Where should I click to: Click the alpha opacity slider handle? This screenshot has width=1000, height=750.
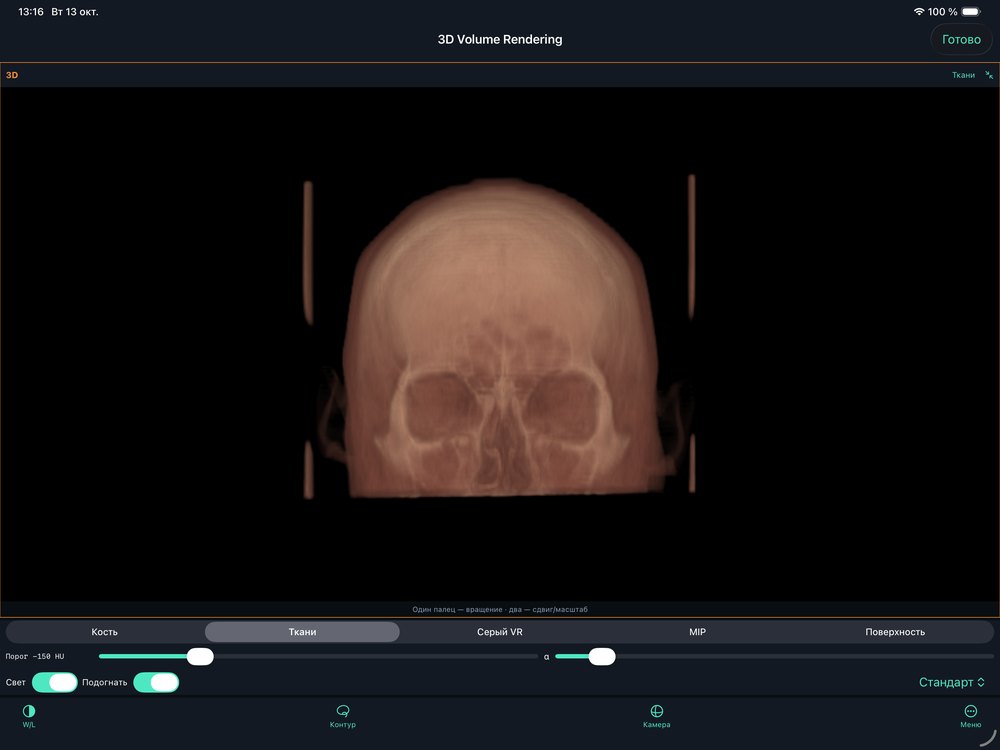601,656
